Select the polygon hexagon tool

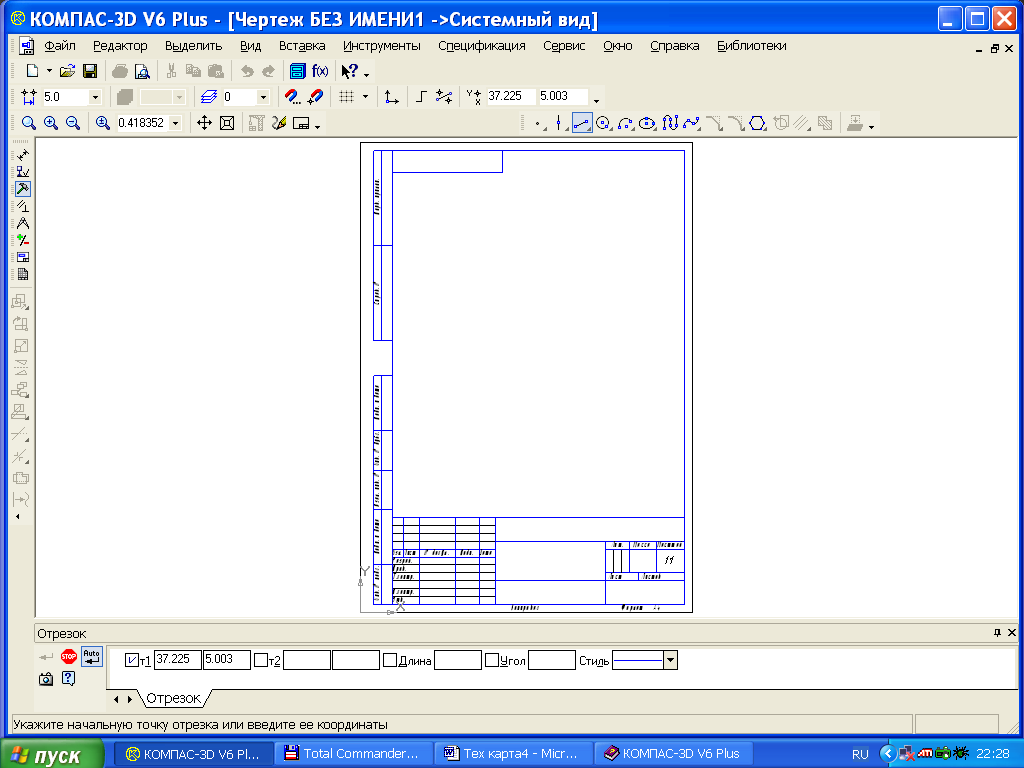click(x=757, y=123)
